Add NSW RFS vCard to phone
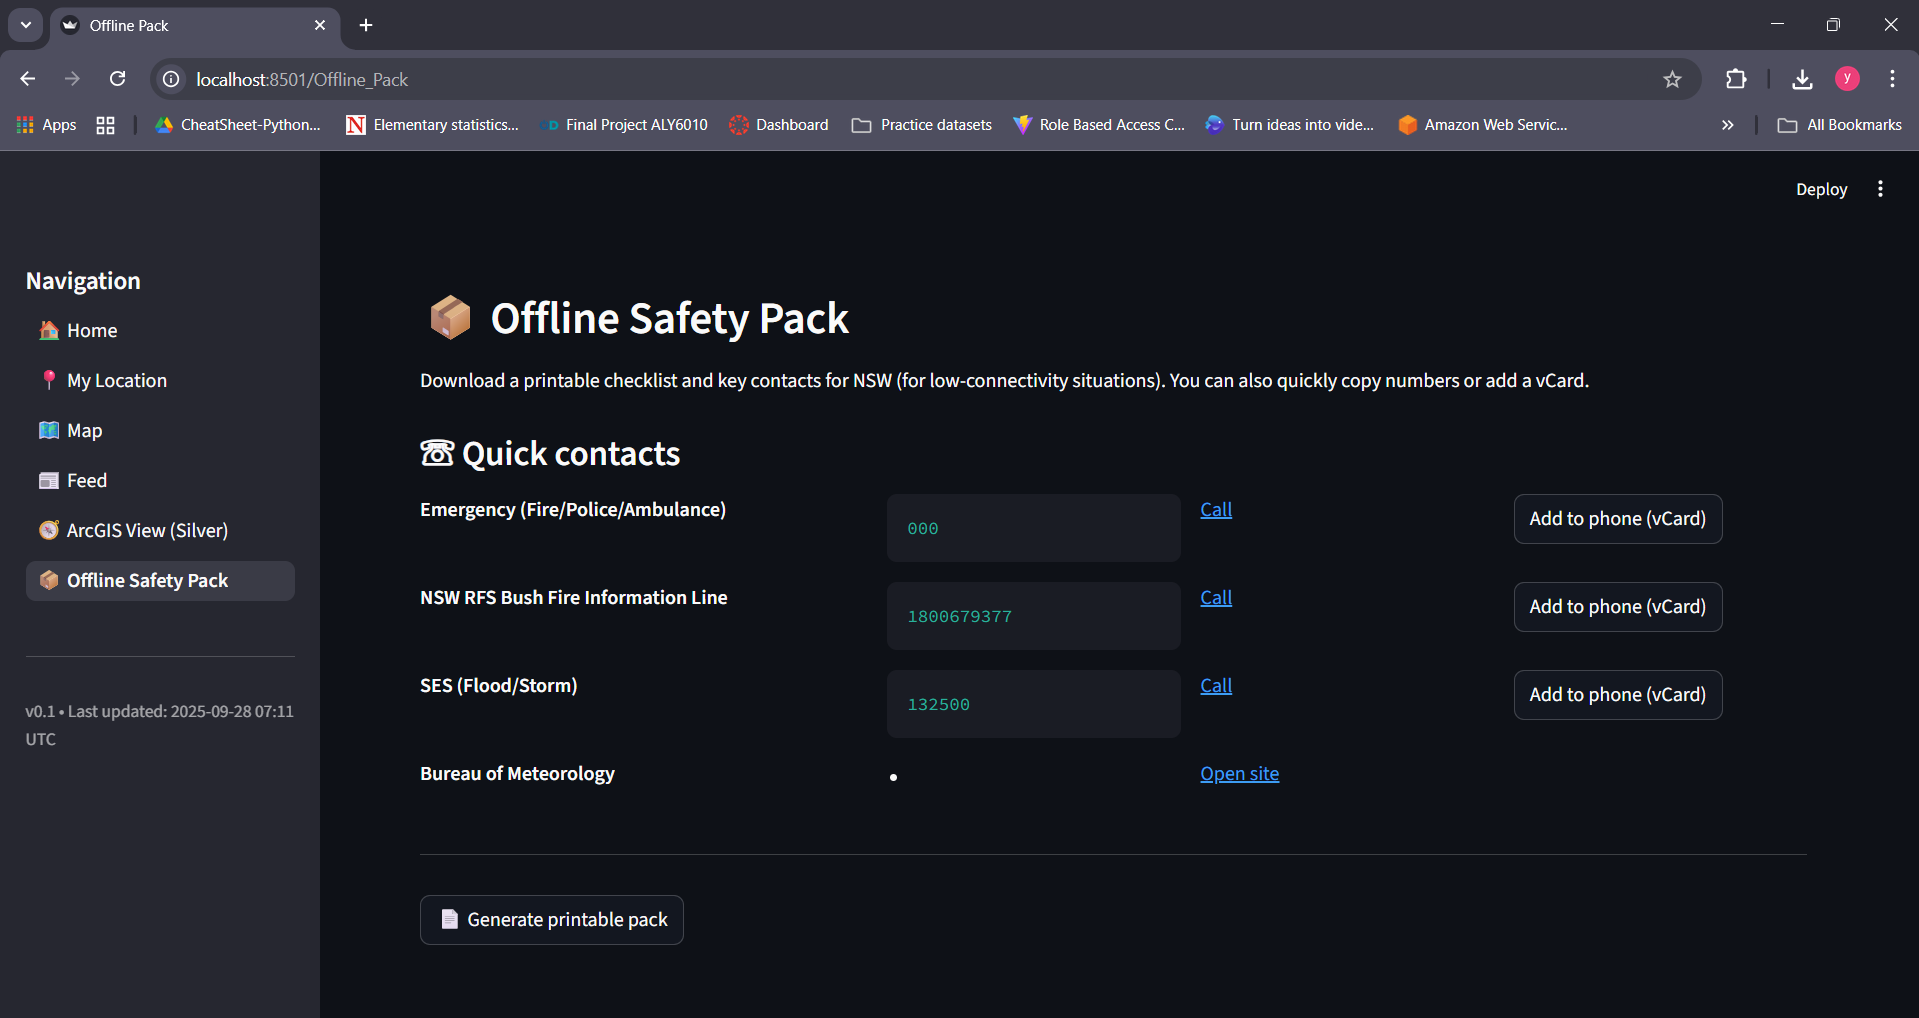The width and height of the screenshot is (1919, 1018). pyautogui.click(x=1618, y=607)
